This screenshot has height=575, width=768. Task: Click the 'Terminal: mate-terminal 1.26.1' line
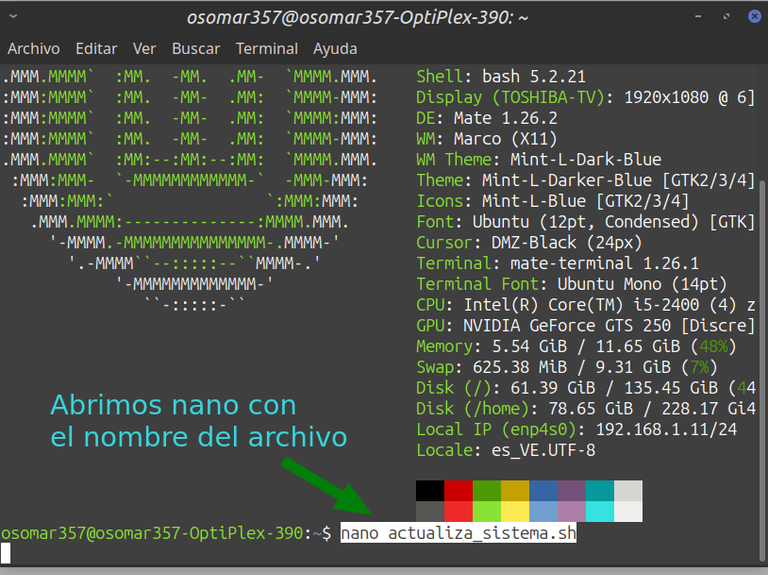(x=557, y=264)
